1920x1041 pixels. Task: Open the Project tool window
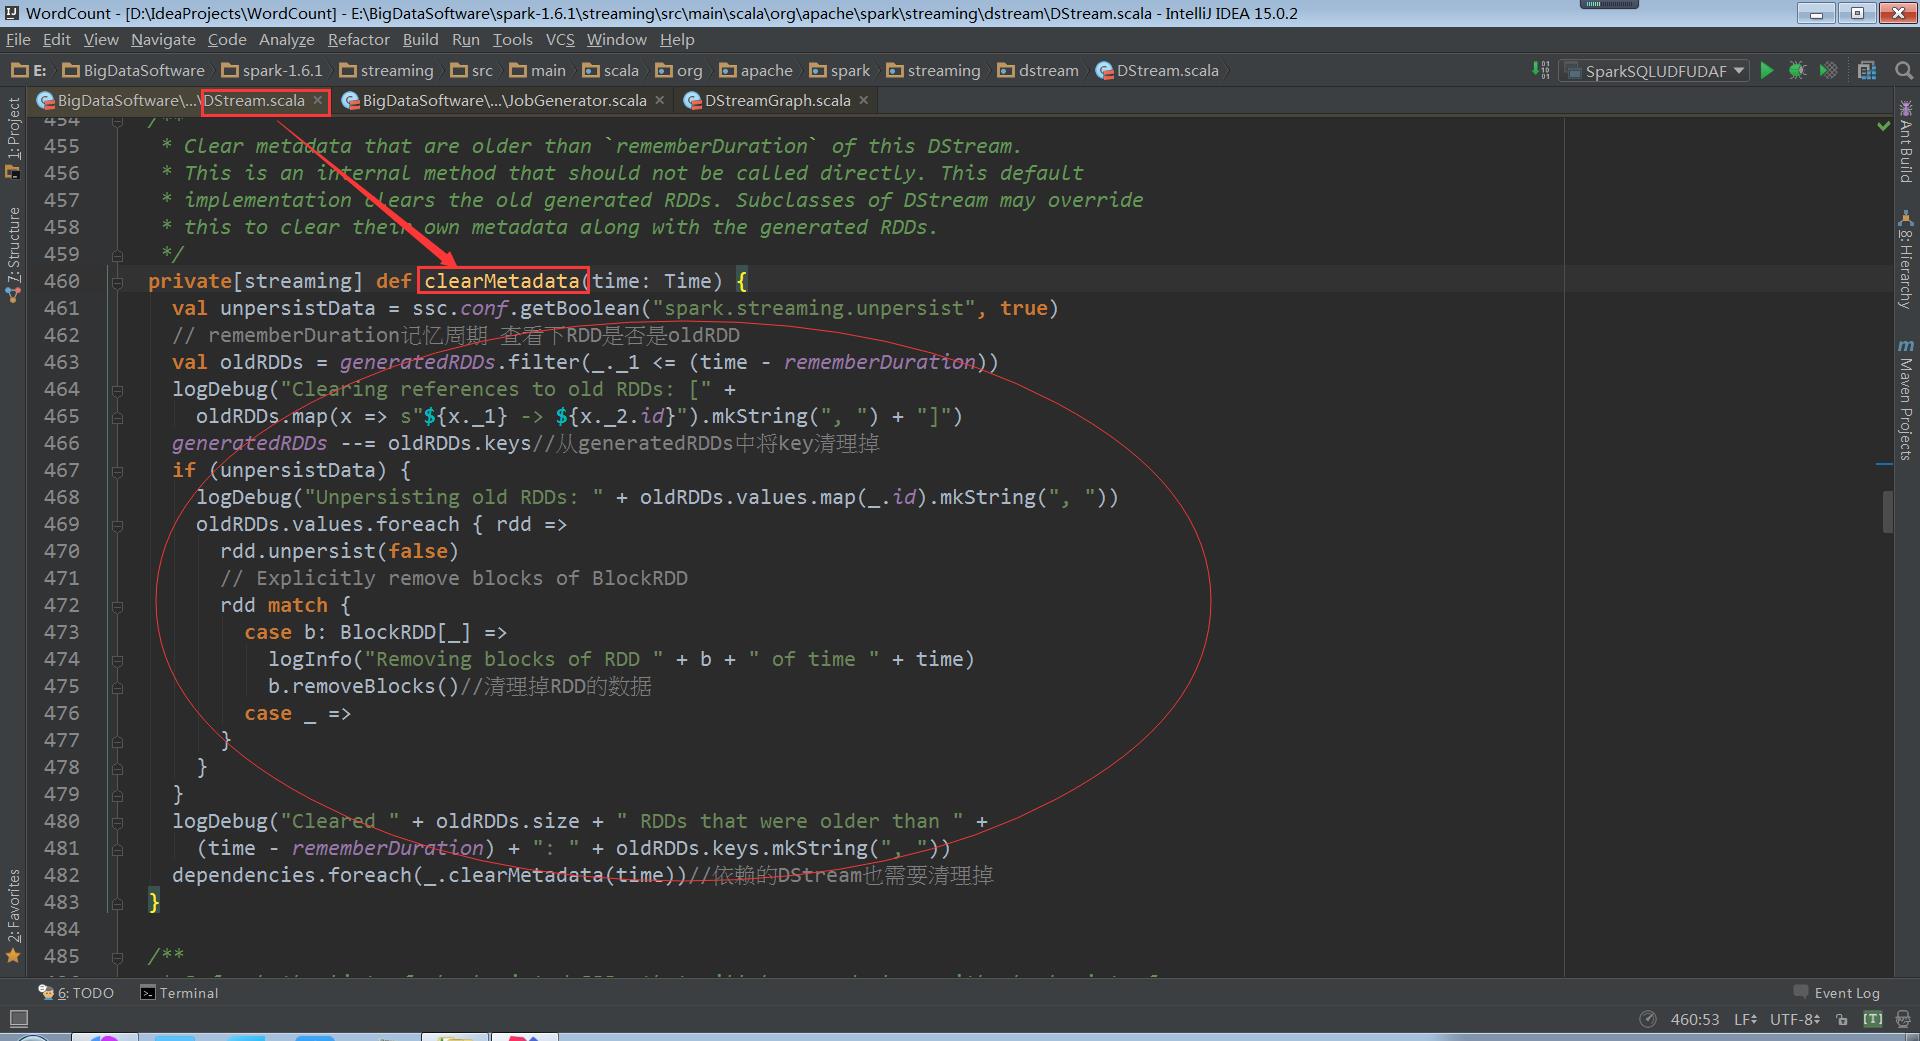(13, 138)
